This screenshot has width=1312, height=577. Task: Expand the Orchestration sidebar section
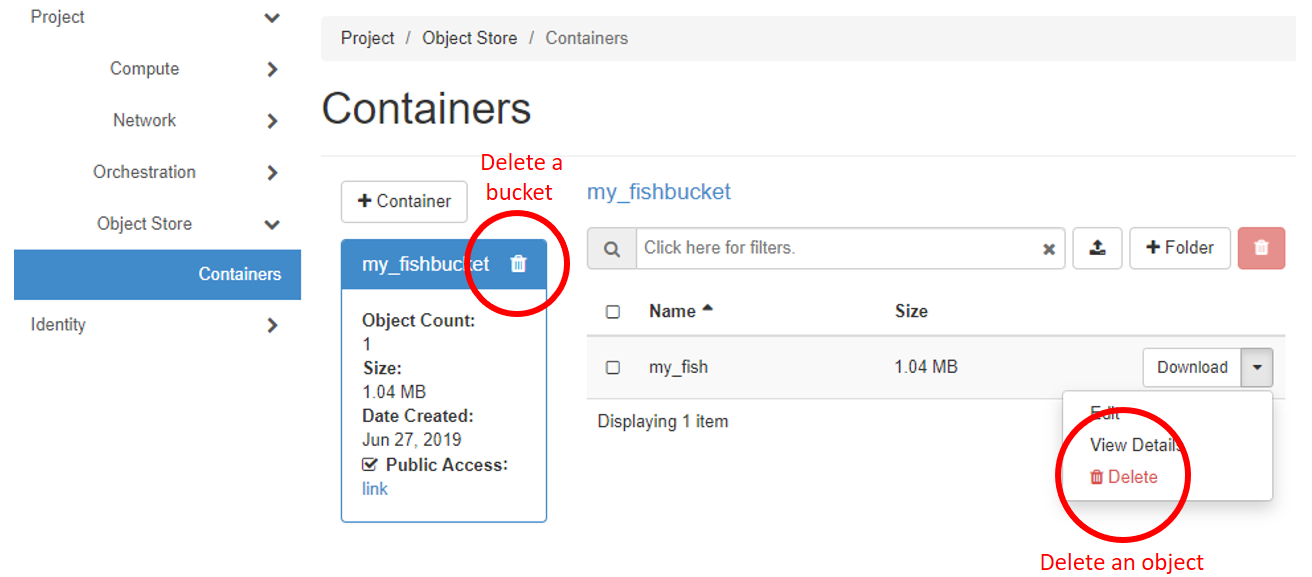pyautogui.click(x=272, y=172)
